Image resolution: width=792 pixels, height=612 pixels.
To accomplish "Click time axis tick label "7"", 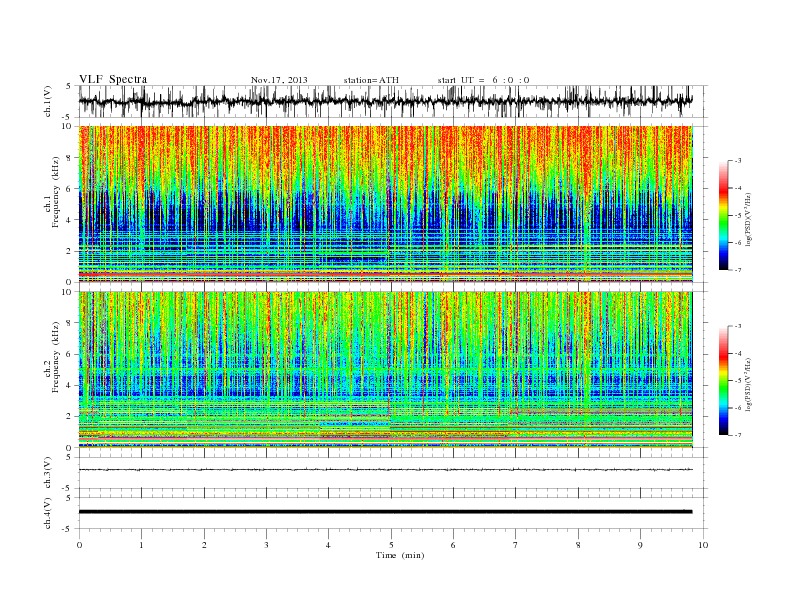I will [516, 545].
